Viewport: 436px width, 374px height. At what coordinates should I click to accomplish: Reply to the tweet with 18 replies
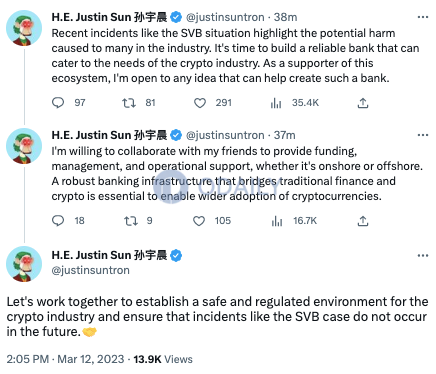click(58, 221)
